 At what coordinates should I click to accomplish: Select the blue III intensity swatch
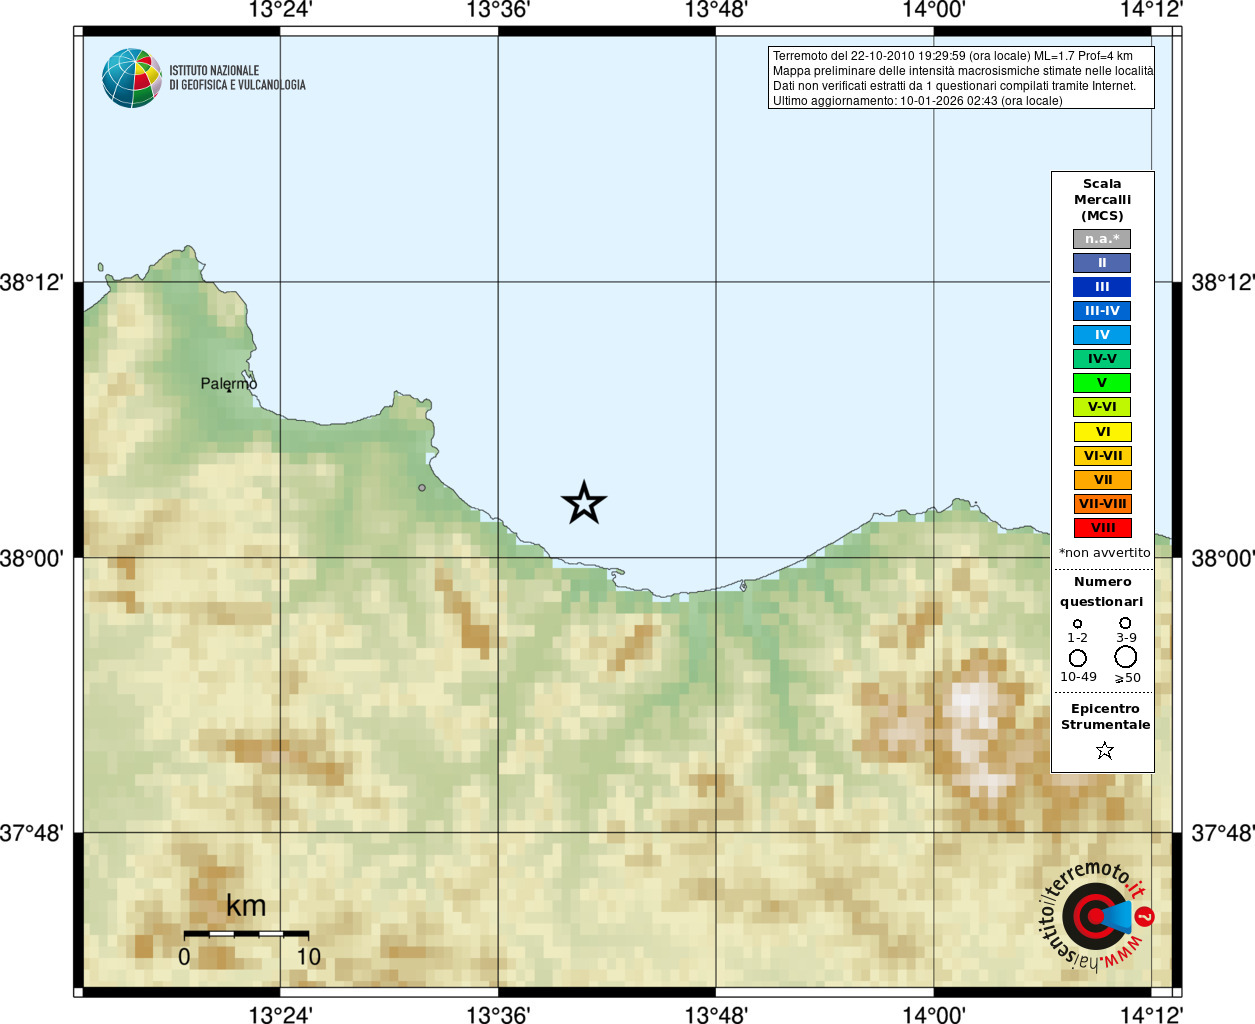[1102, 287]
